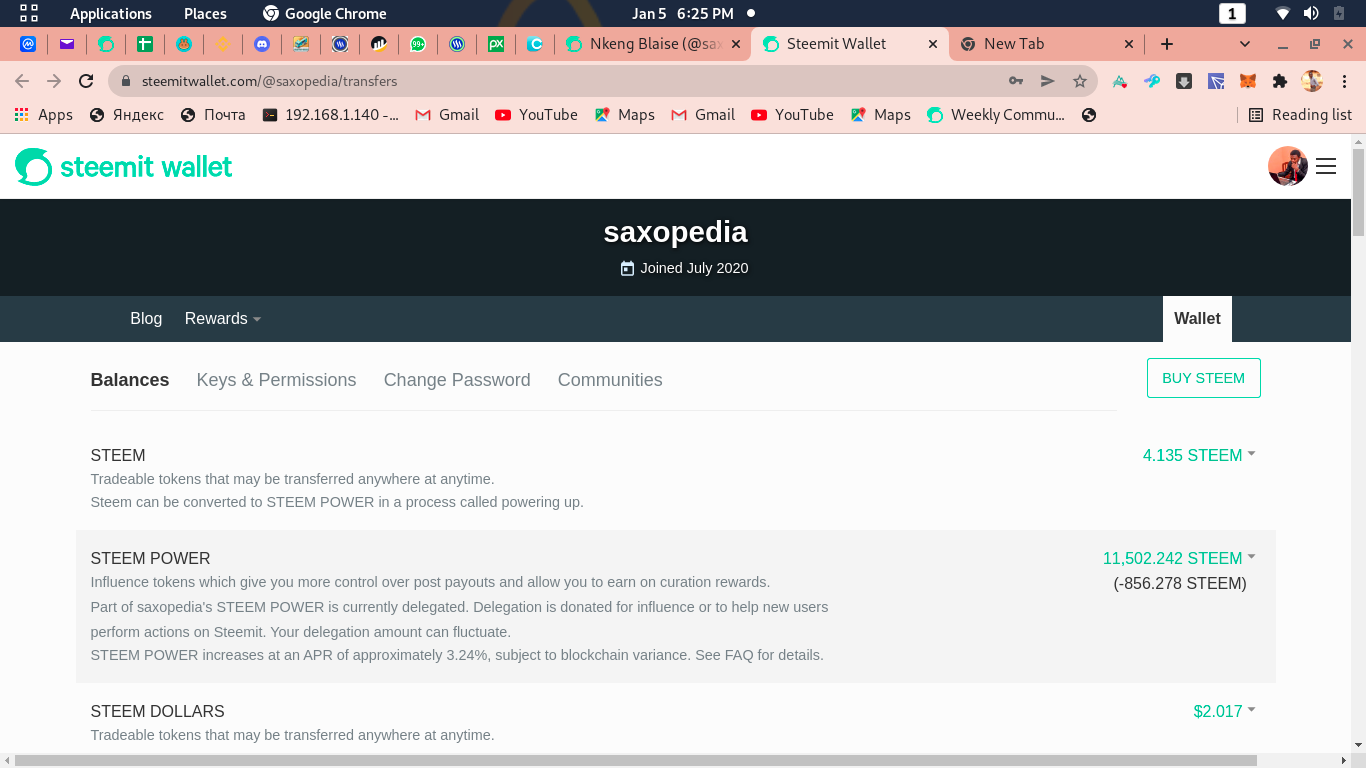Open Chrome three-dot menu

[1343, 81]
